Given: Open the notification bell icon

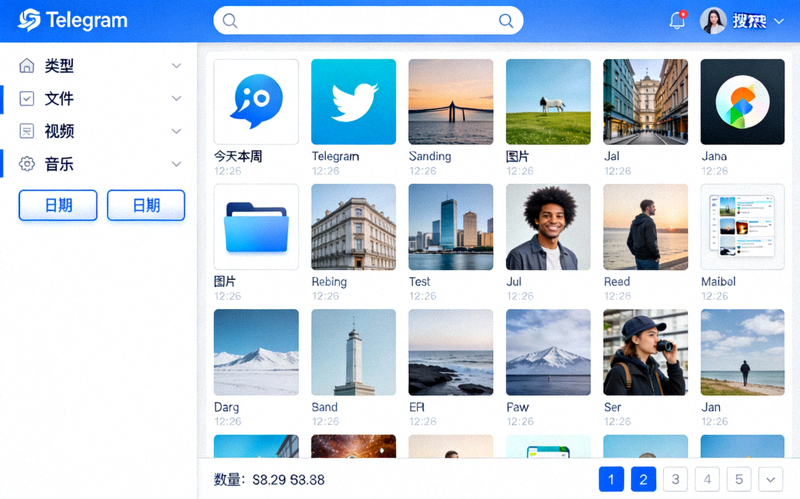Looking at the screenshot, I should (677, 21).
